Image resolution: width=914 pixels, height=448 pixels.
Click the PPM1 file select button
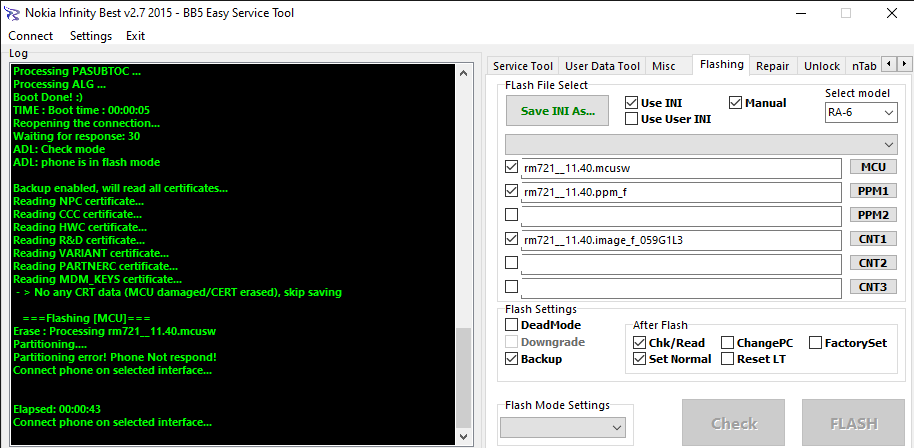click(873, 191)
